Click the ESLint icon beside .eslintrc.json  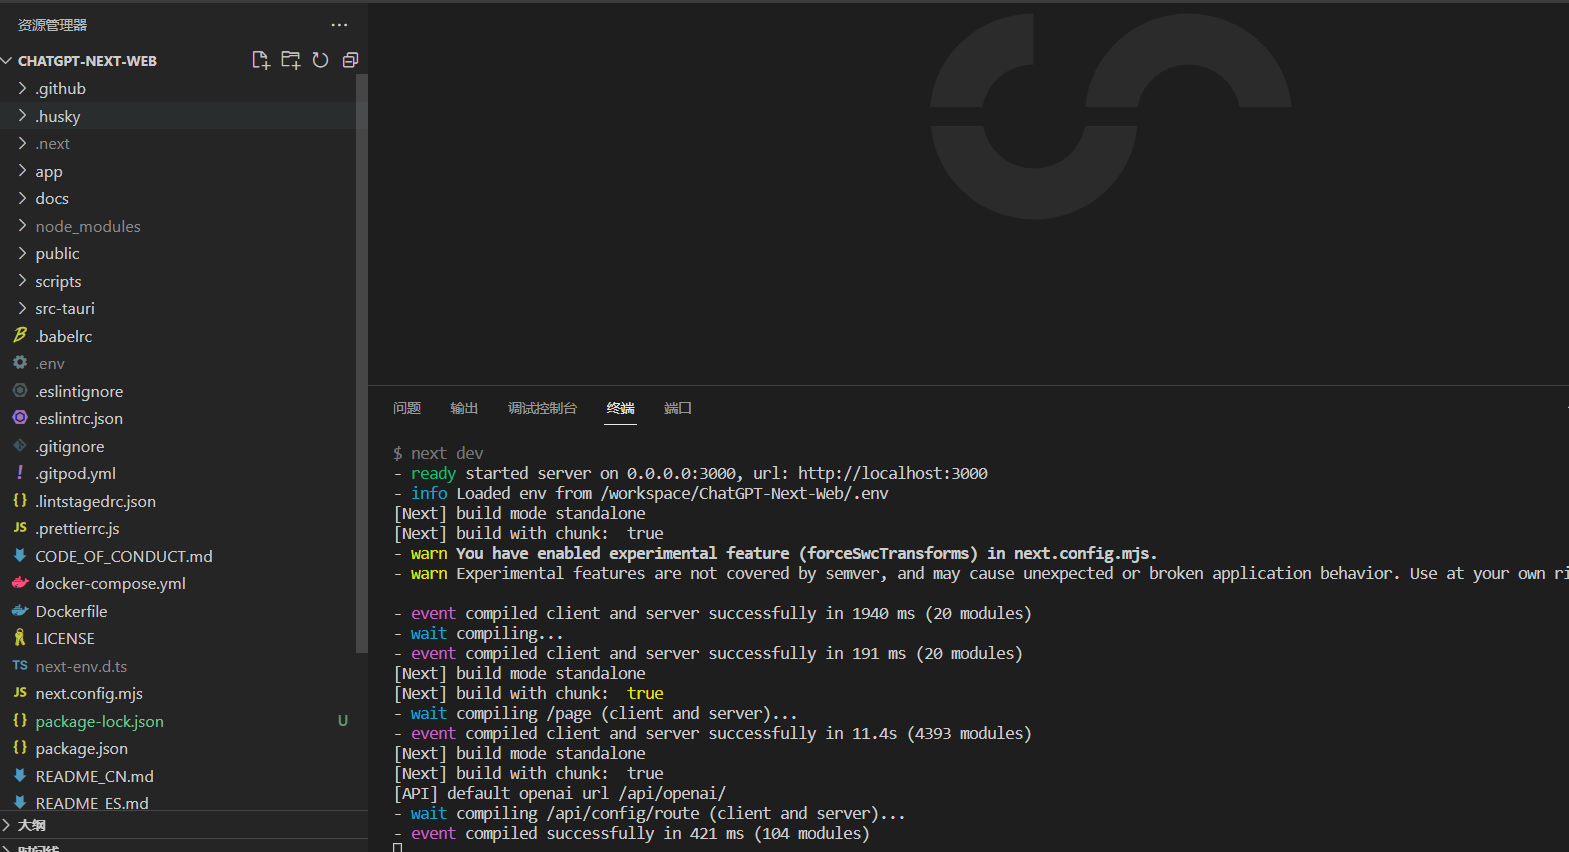point(20,418)
